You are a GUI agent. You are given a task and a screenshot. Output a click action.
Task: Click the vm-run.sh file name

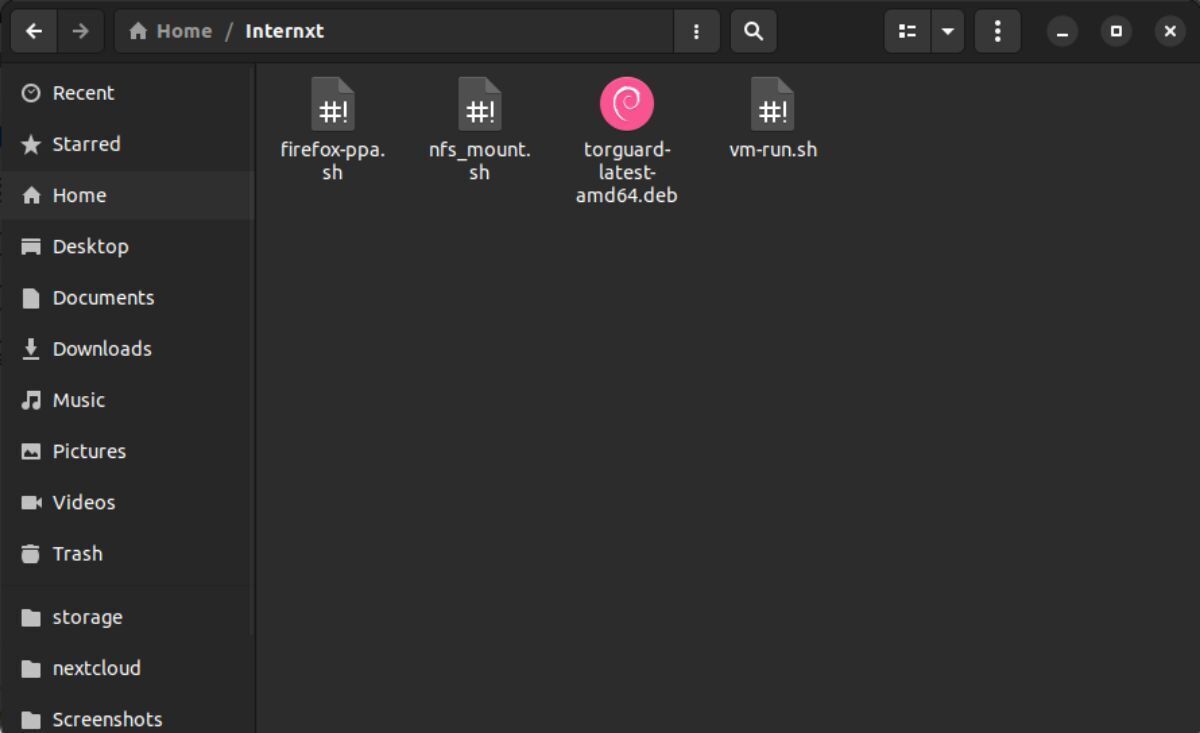pyautogui.click(x=773, y=150)
